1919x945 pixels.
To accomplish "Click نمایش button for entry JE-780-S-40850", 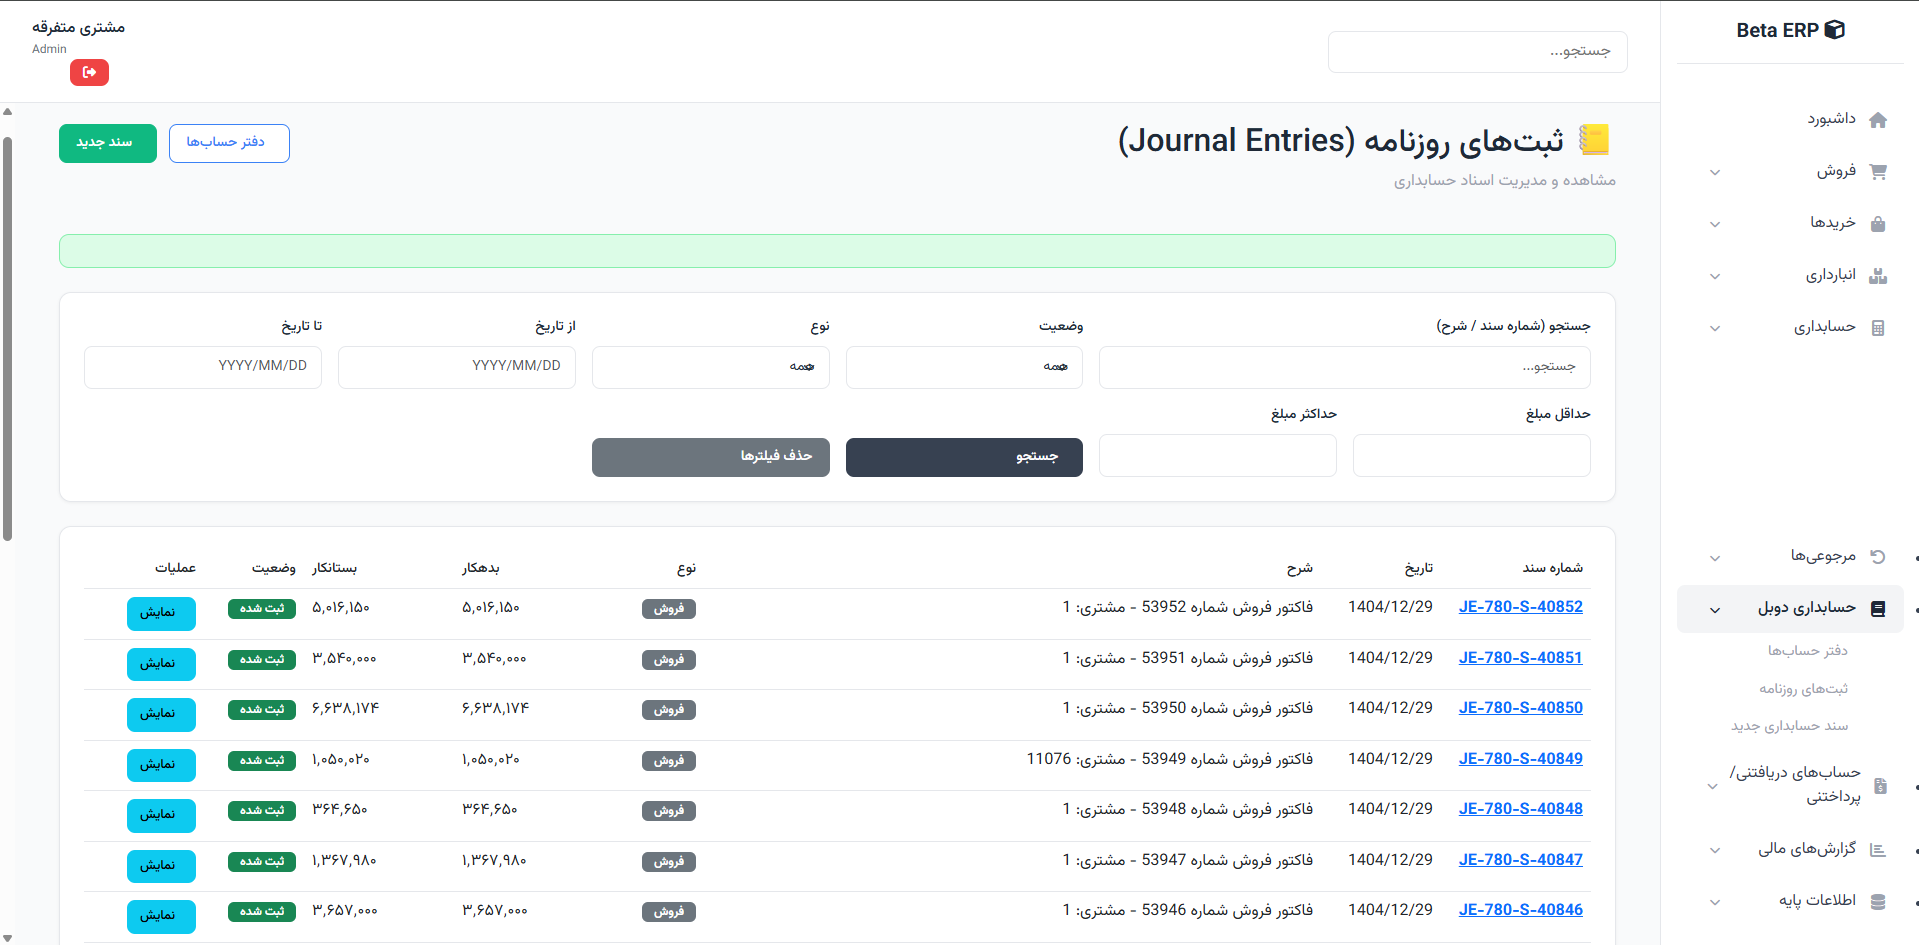I will tap(161, 714).
